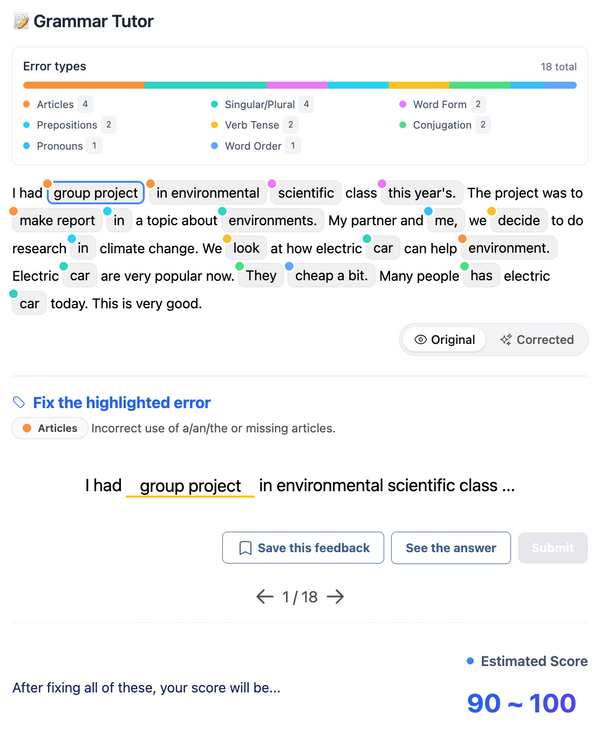600x731 pixels.
Task: Click the bookmark icon in Save this feedback
Action: point(244,548)
